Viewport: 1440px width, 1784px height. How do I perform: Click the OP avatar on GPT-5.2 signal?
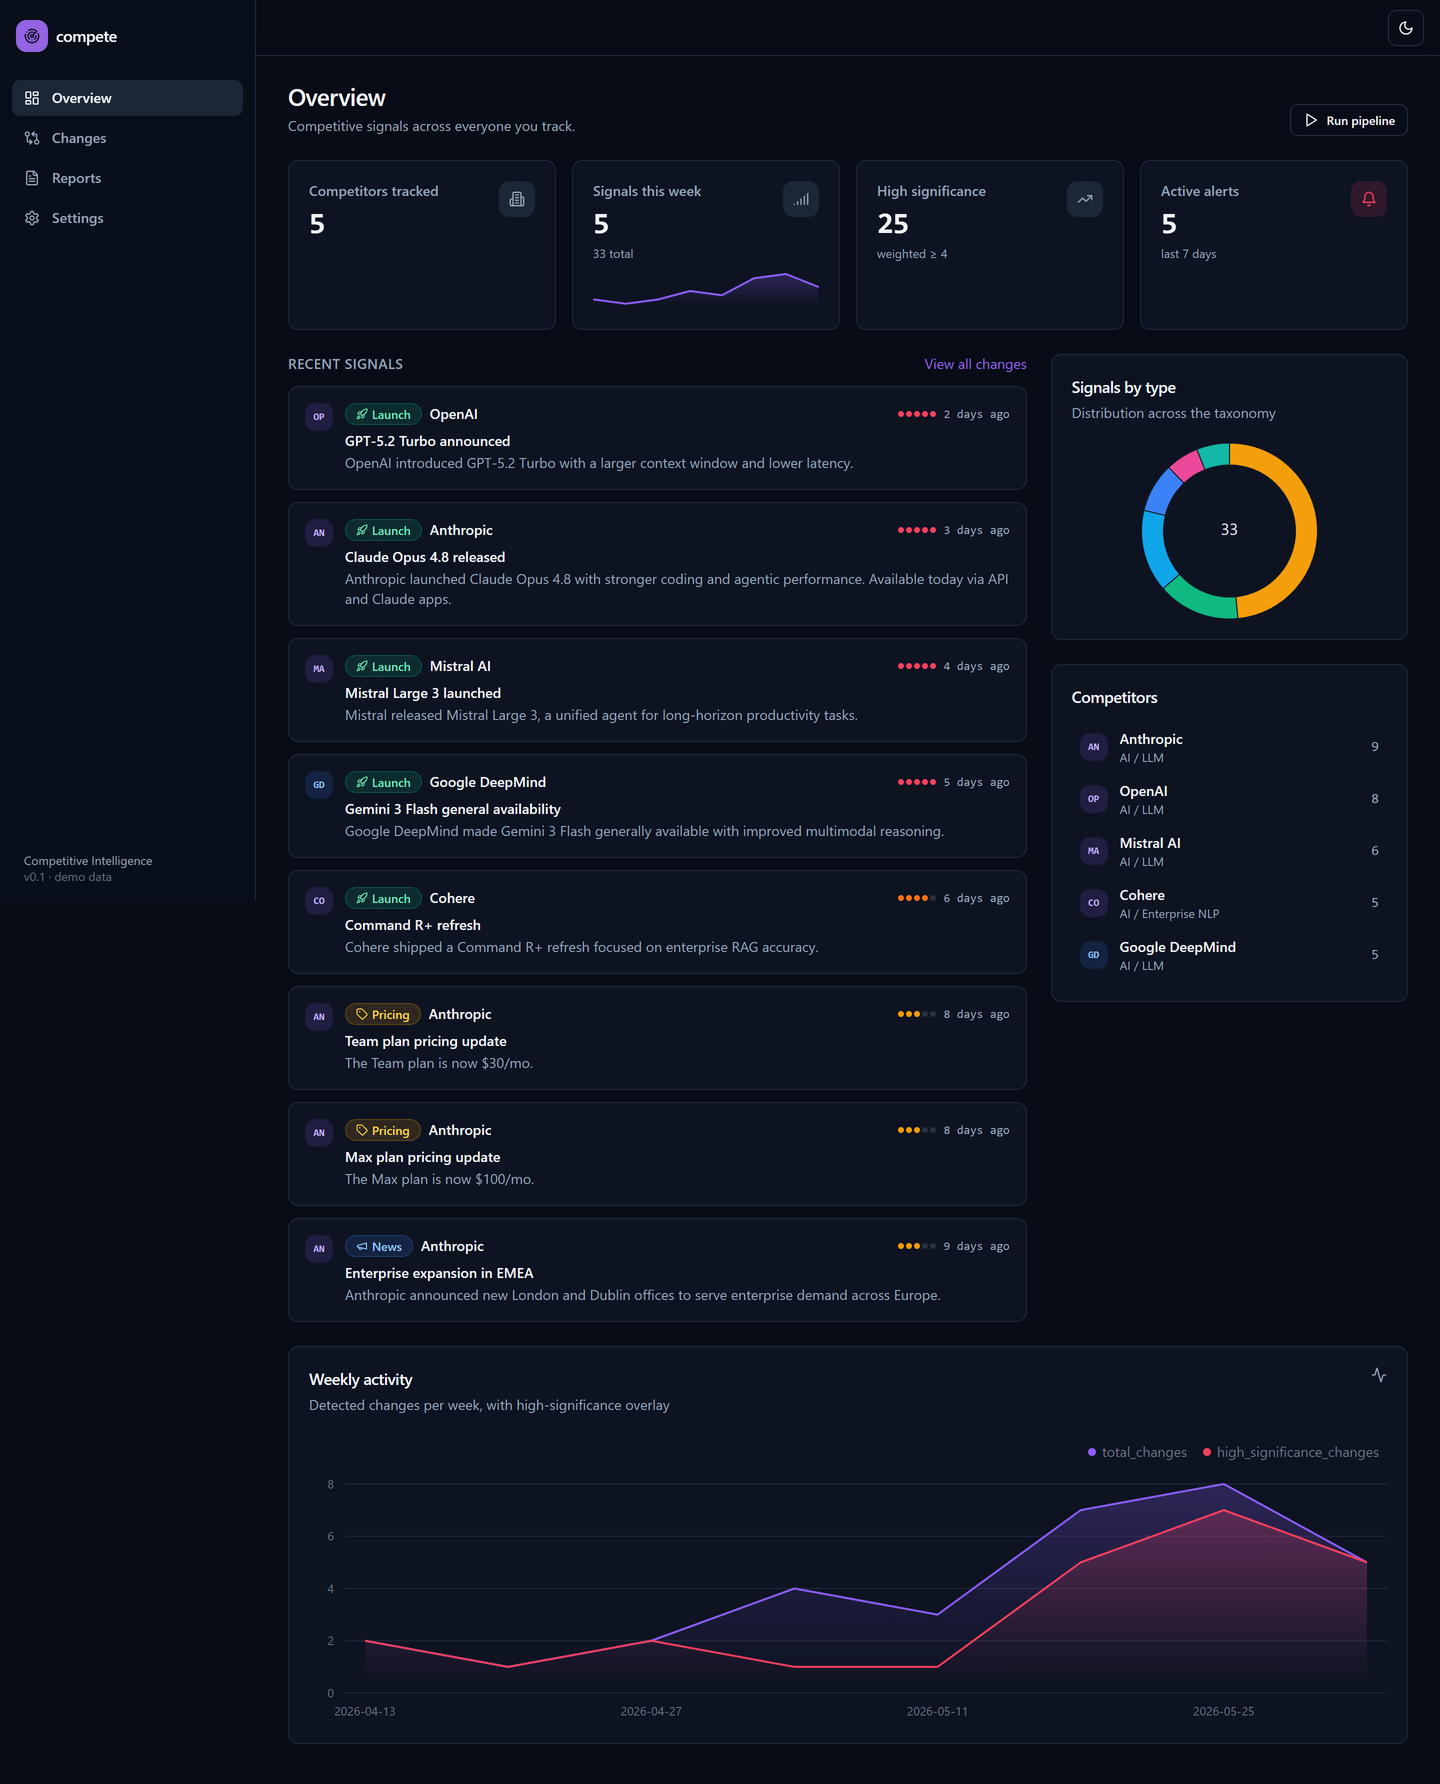pyautogui.click(x=319, y=417)
